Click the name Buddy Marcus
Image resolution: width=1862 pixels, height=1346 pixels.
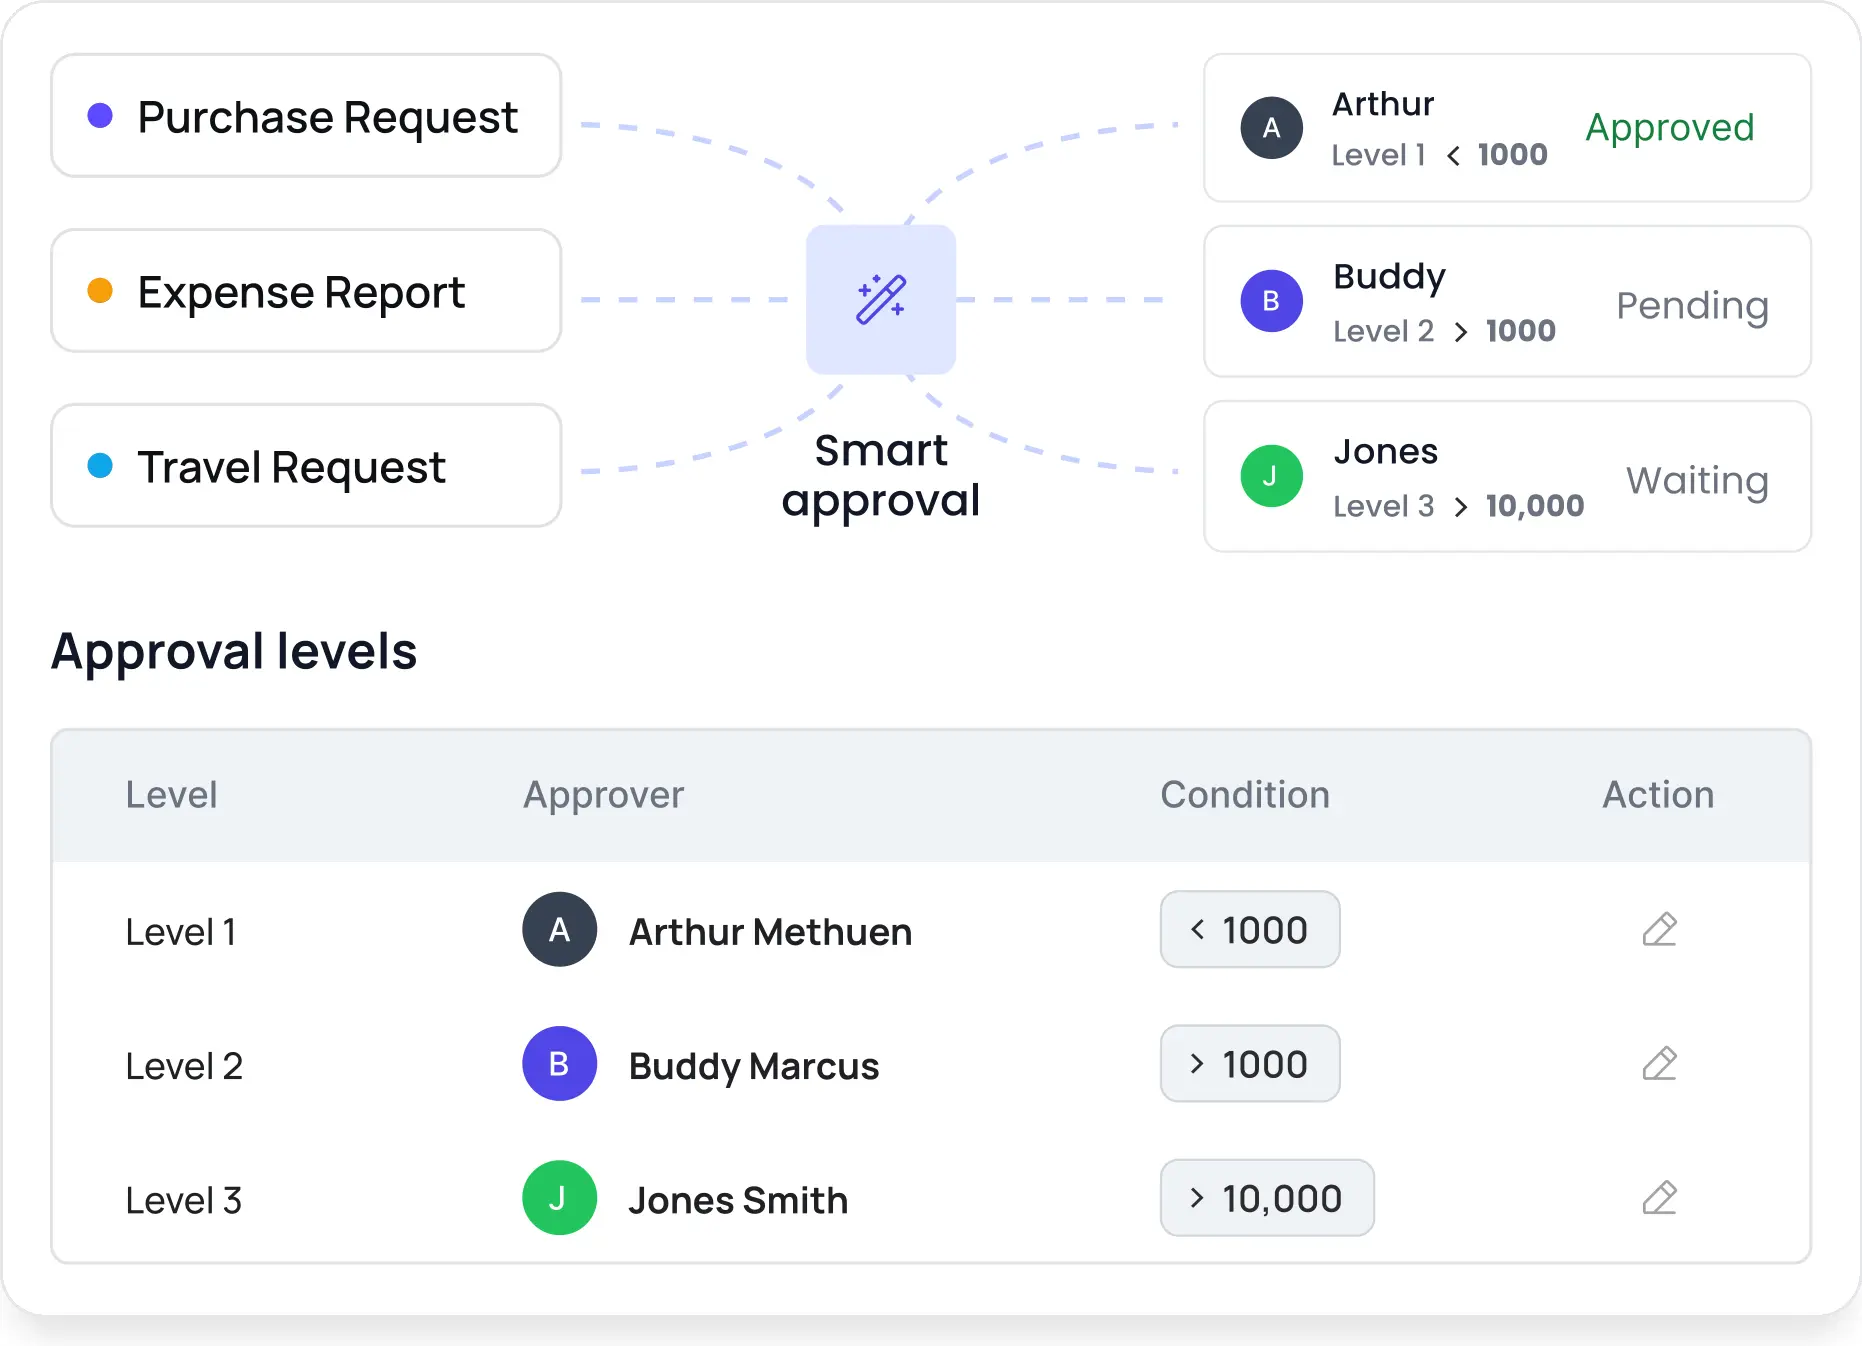(754, 1067)
